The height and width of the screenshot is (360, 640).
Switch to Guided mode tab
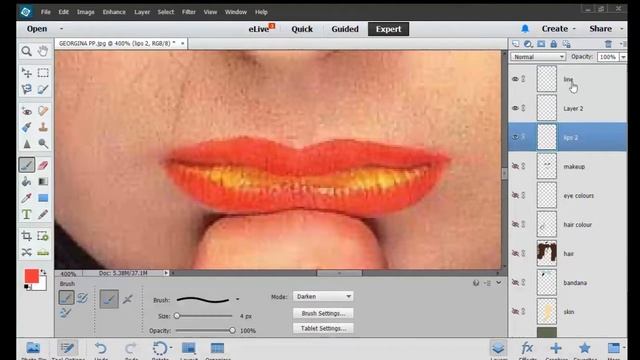pos(345,29)
